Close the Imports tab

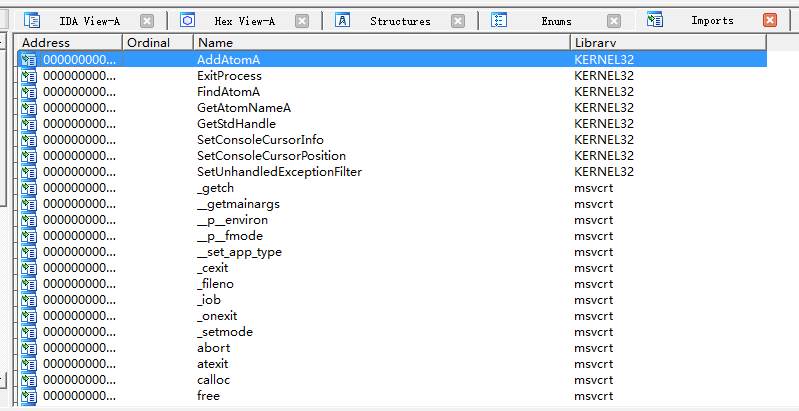[x=769, y=21]
